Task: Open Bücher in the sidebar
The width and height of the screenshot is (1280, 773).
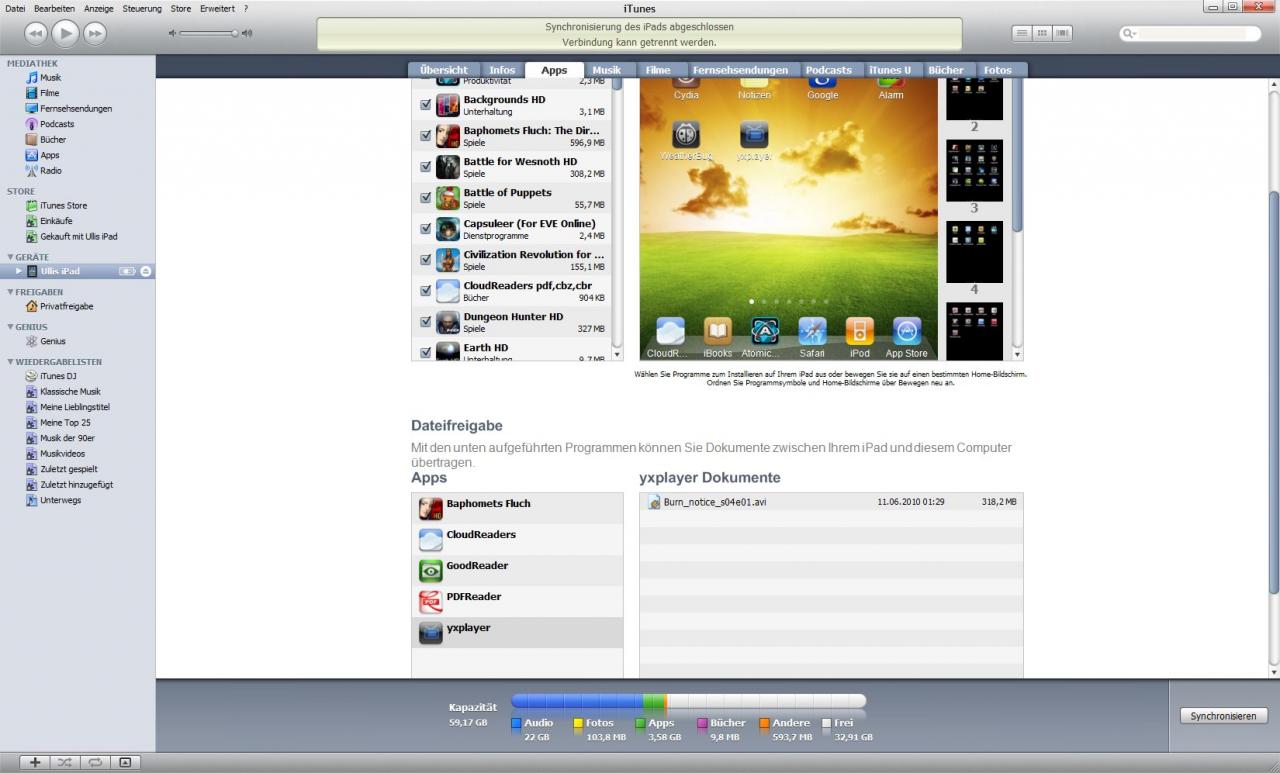Action: 53,139
